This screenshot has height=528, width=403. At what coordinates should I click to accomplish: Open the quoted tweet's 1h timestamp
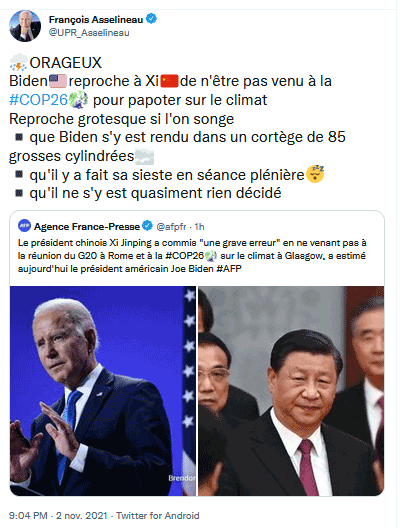click(x=199, y=227)
